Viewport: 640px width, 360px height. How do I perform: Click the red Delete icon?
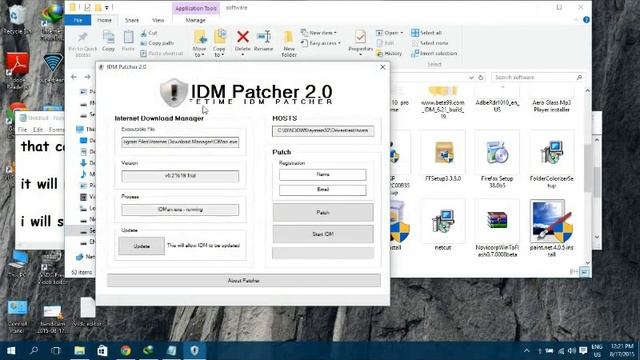(x=243, y=37)
